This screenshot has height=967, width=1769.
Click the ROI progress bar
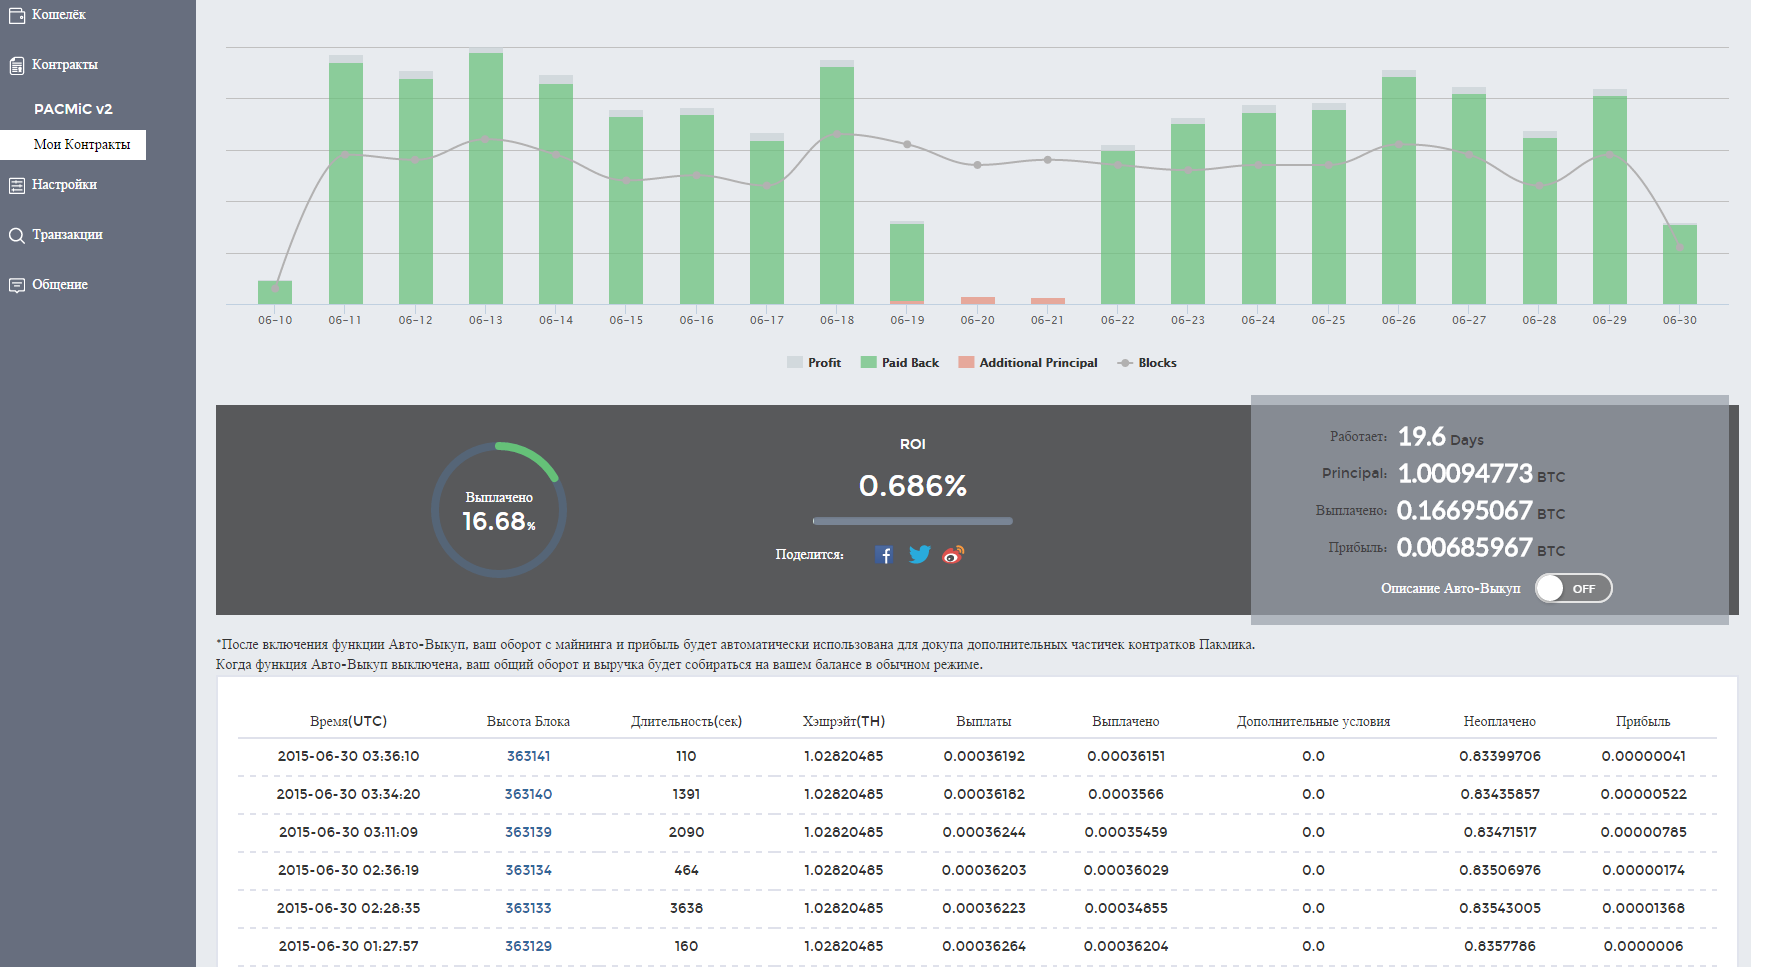(x=912, y=521)
